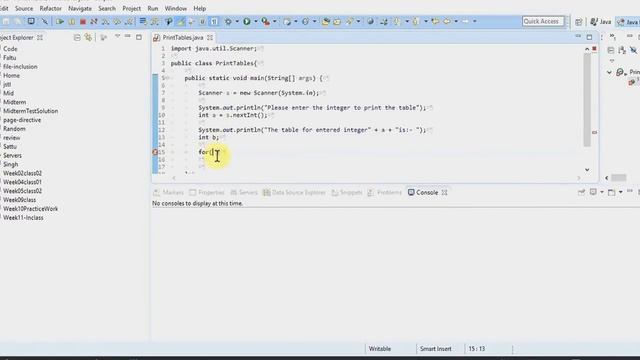This screenshot has height=360, width=640.
Task: Click the Quick Access search field
Action: 543,21
